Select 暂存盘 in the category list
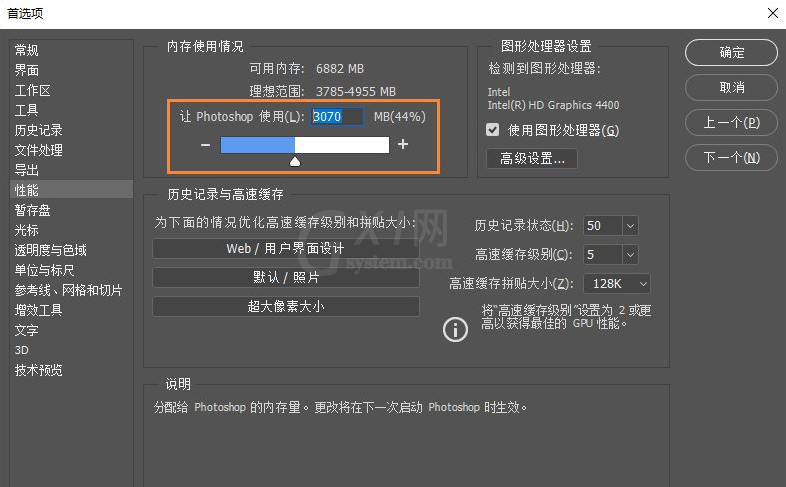This screenshot has height=487, width=786. pyautogui.click(x=71, y=210)
